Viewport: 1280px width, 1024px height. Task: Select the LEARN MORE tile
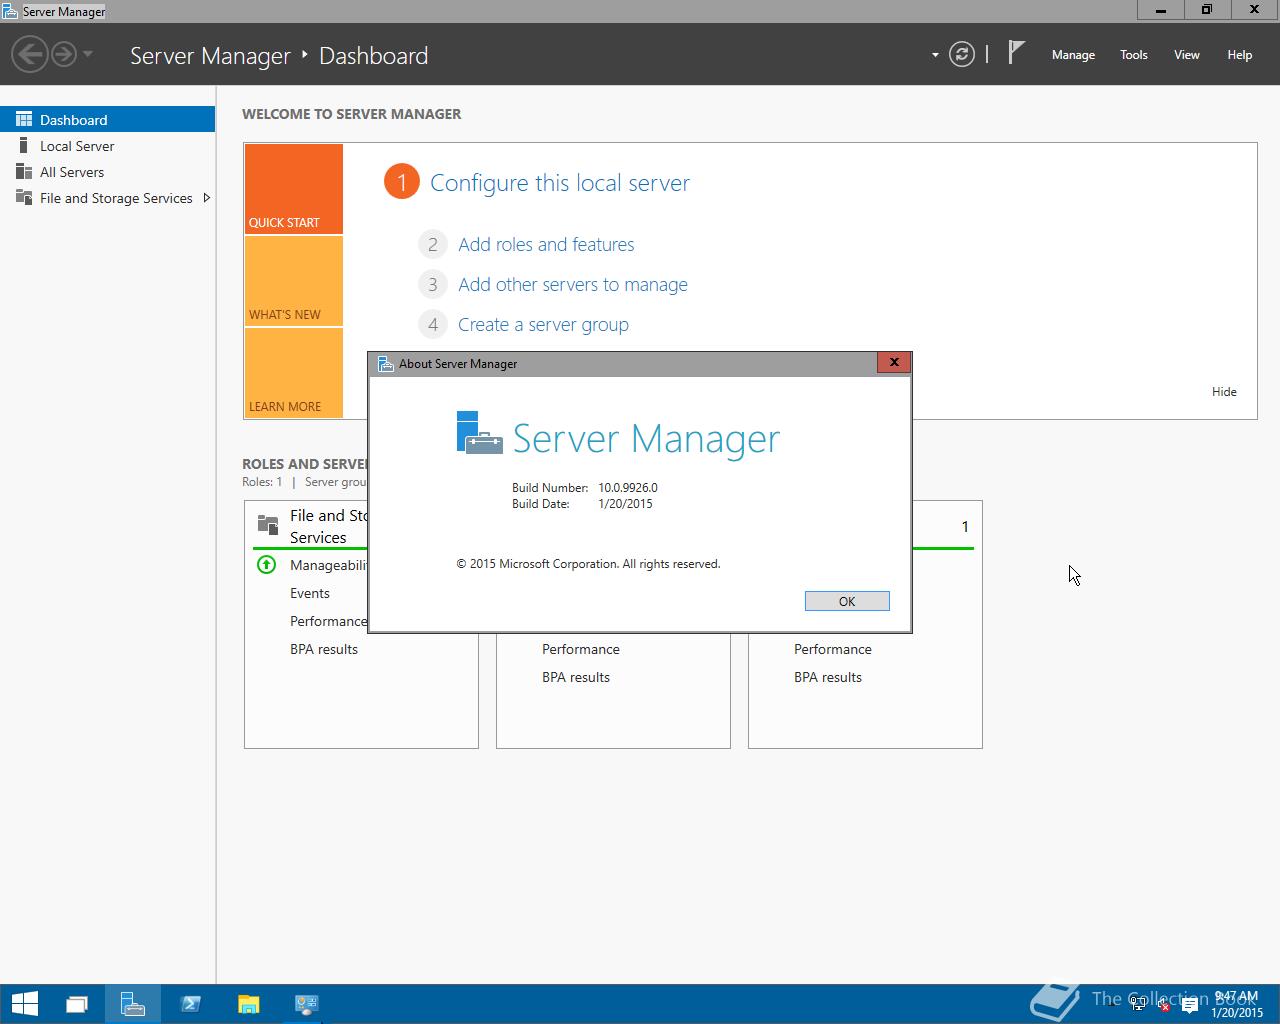[294, 373]
